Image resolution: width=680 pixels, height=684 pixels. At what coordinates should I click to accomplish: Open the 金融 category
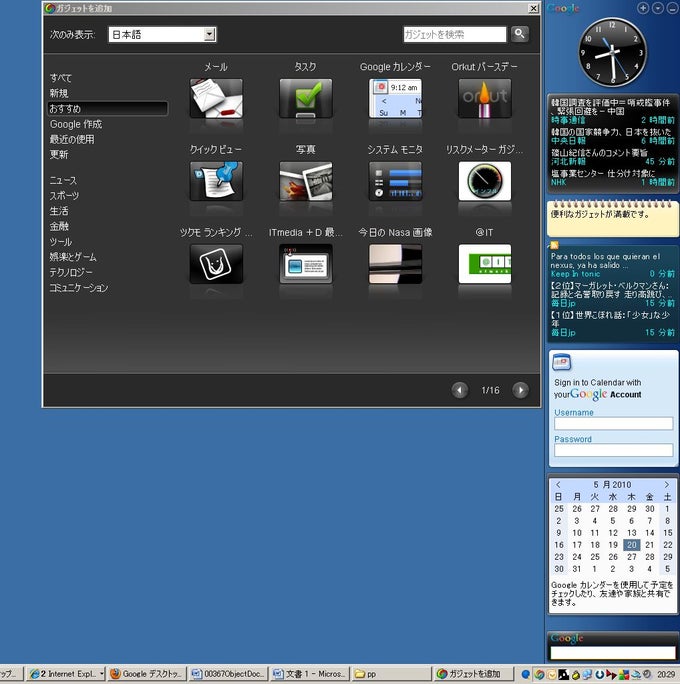[59, 226]
